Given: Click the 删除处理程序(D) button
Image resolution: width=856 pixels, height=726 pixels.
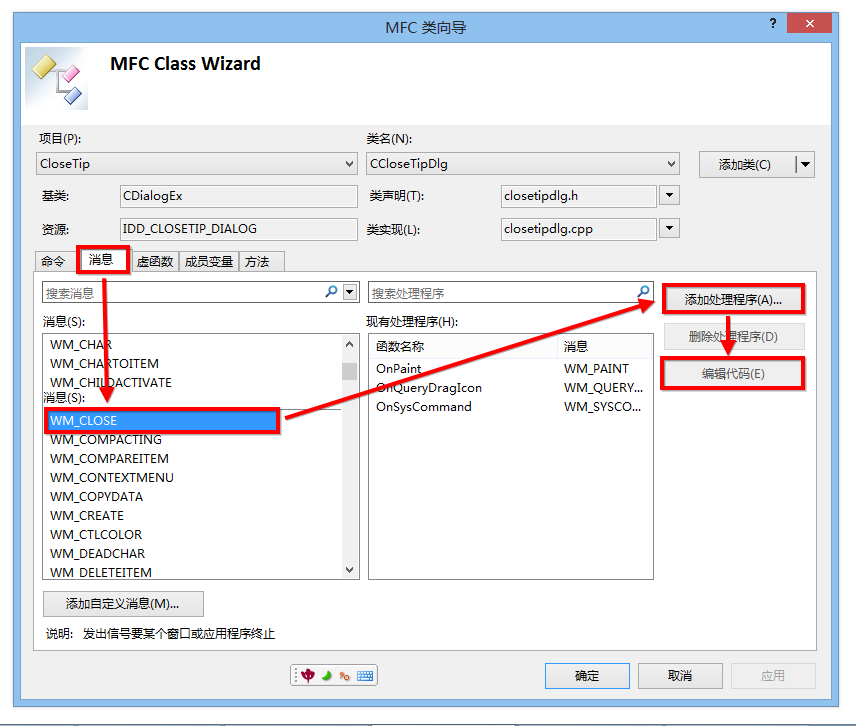Looking at the screenshot, I should coord(733,337).
